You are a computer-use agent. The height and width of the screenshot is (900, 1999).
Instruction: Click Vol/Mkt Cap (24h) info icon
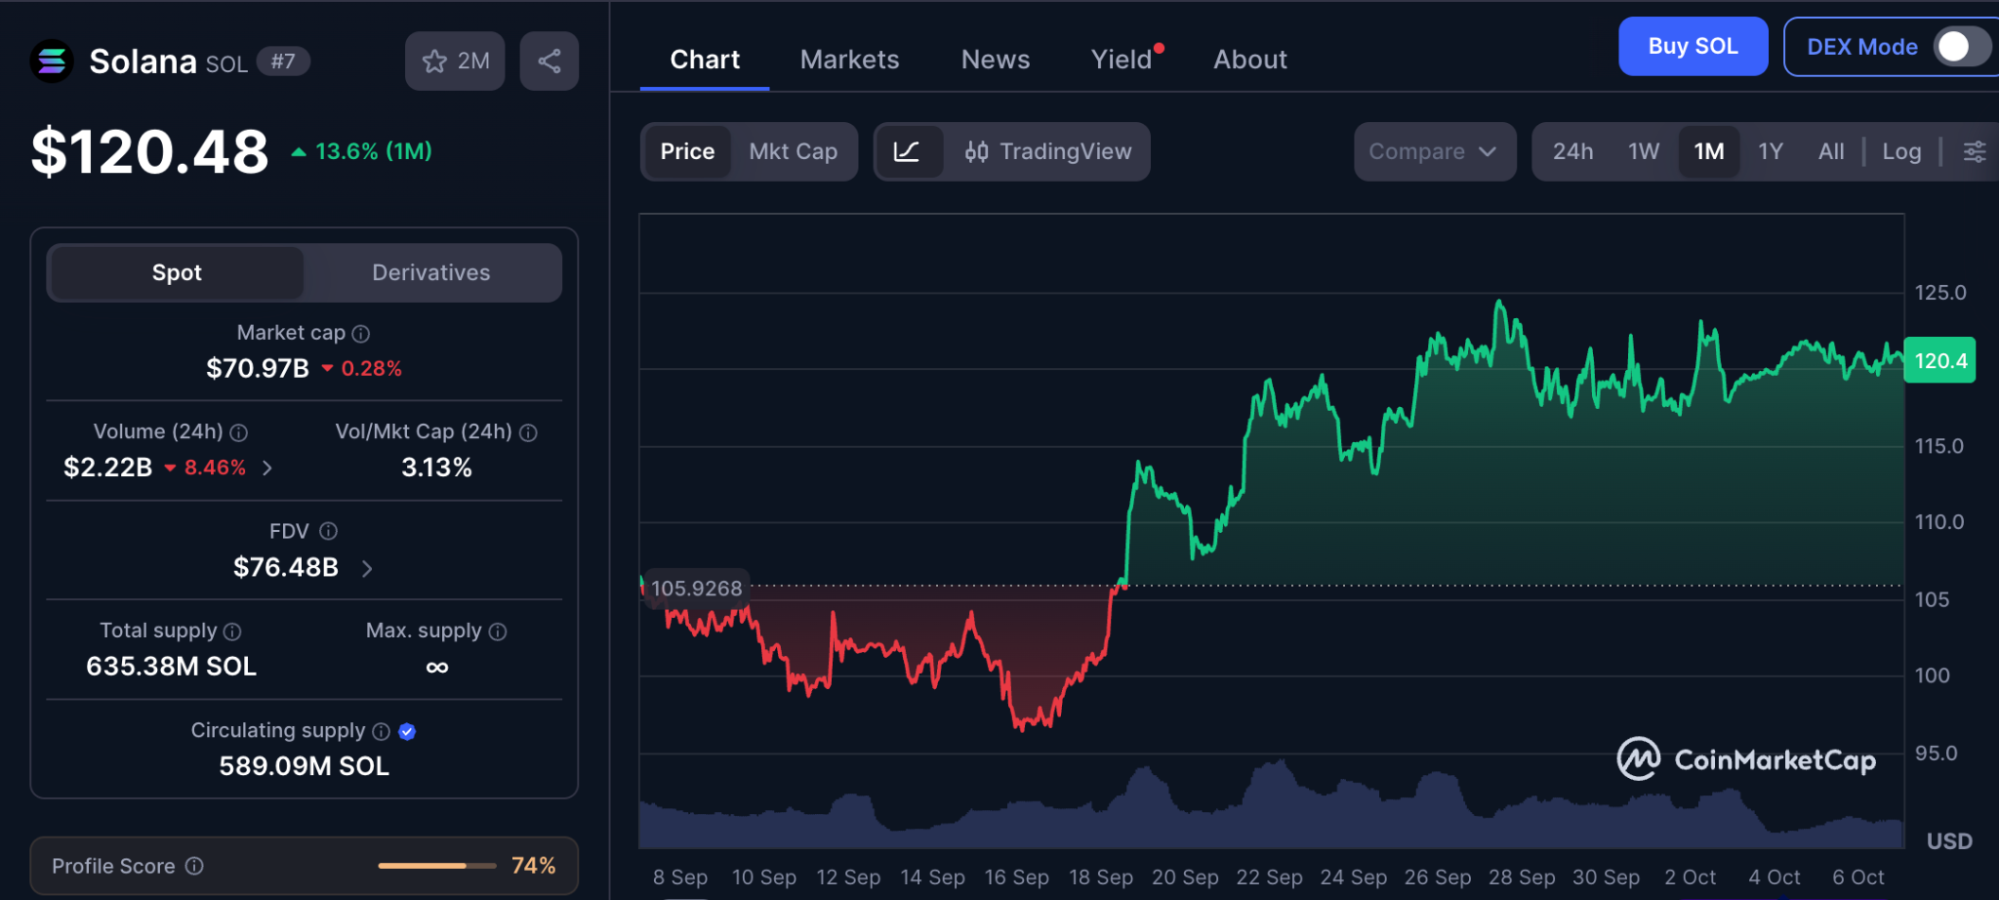[x=529, y=433]
